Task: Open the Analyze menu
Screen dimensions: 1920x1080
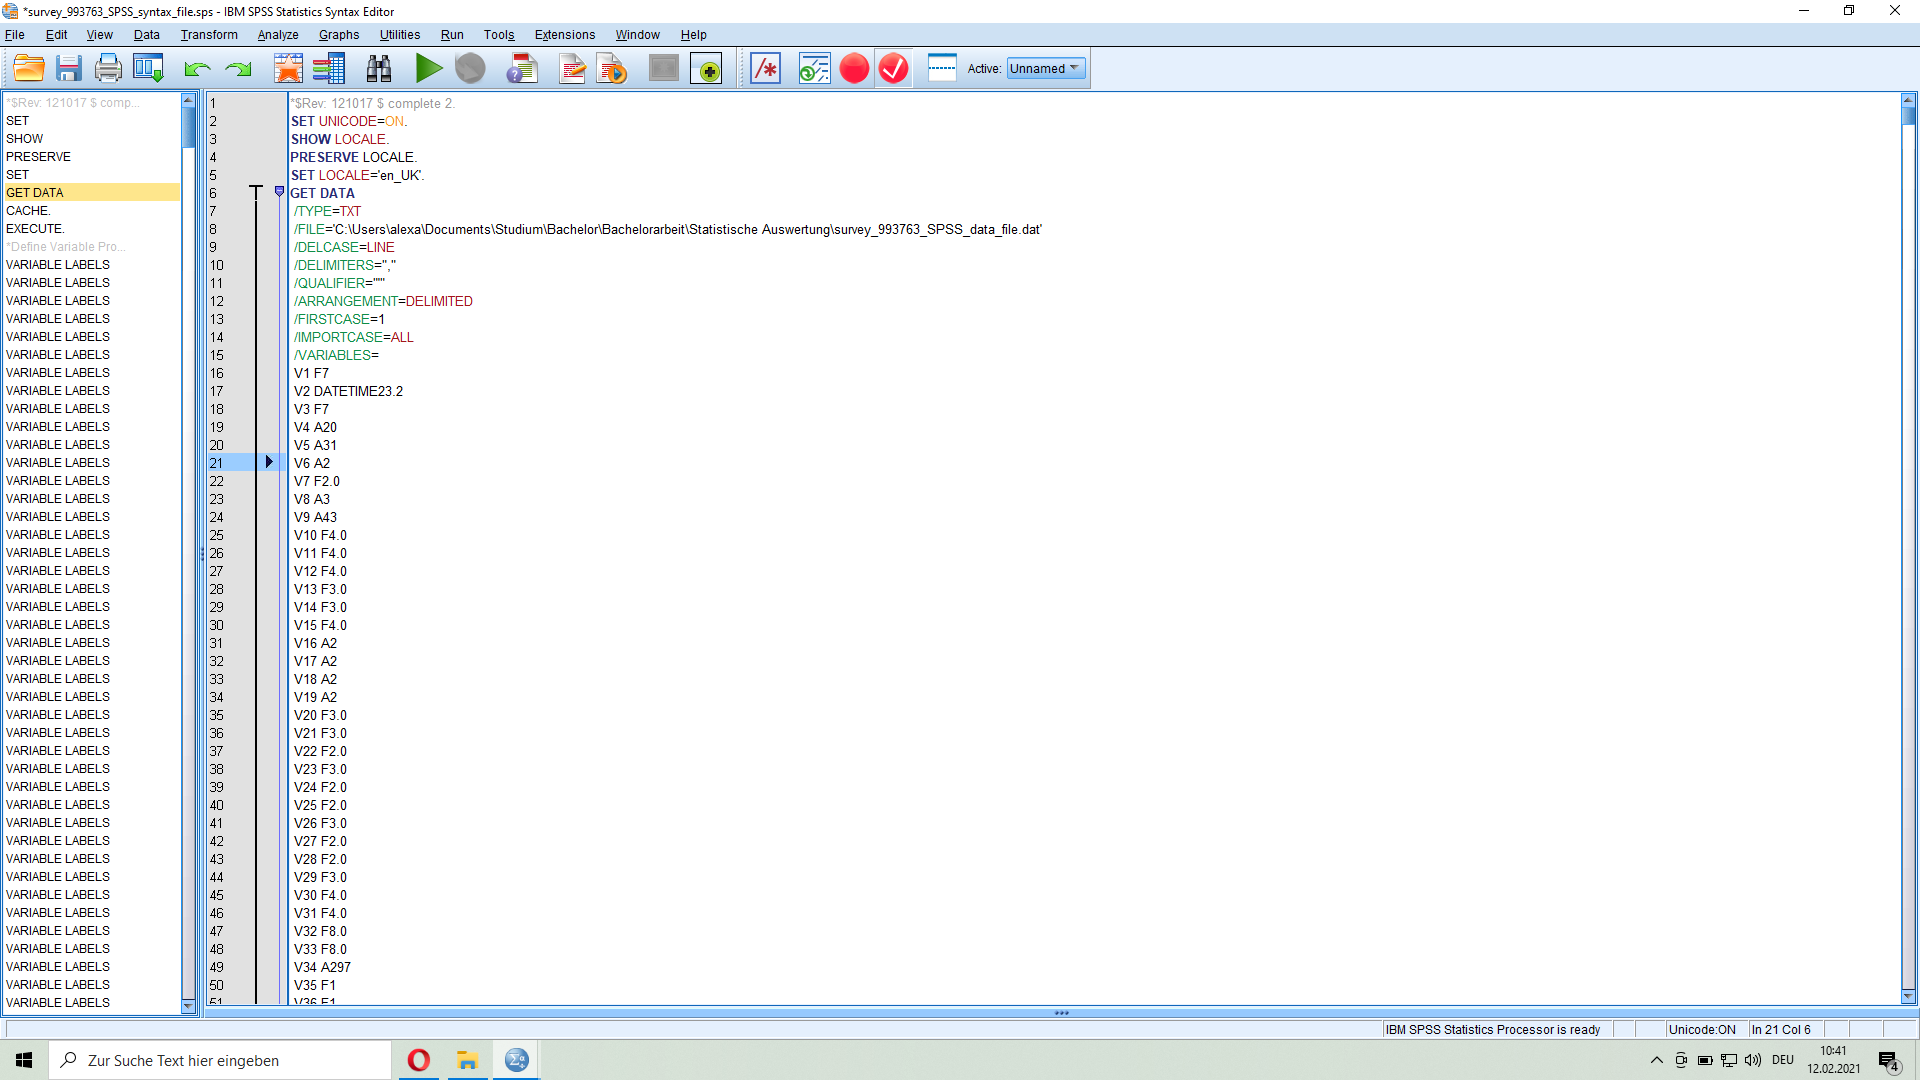Action: pyautogui.click(x=277, y=35)
